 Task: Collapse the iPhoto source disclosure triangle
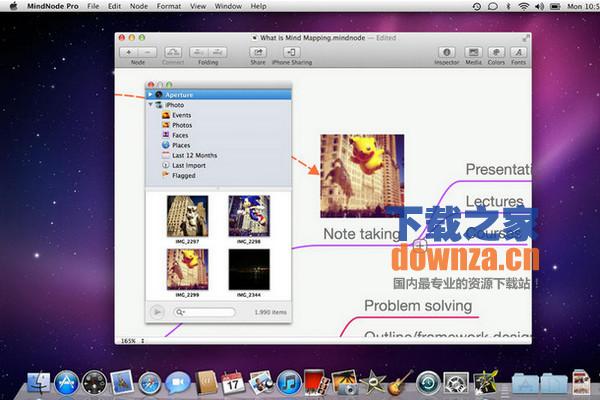tap(151, 104)
